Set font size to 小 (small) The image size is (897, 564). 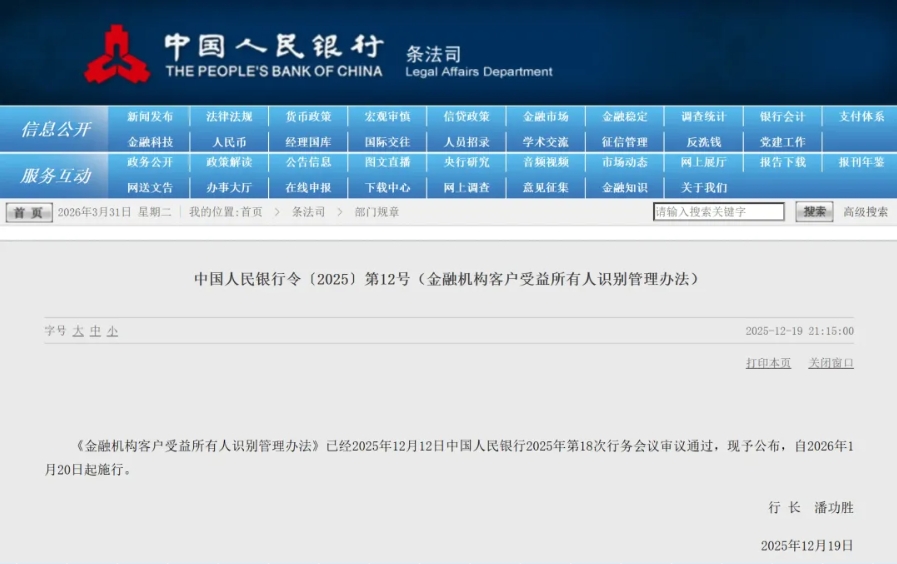(113, 331)
